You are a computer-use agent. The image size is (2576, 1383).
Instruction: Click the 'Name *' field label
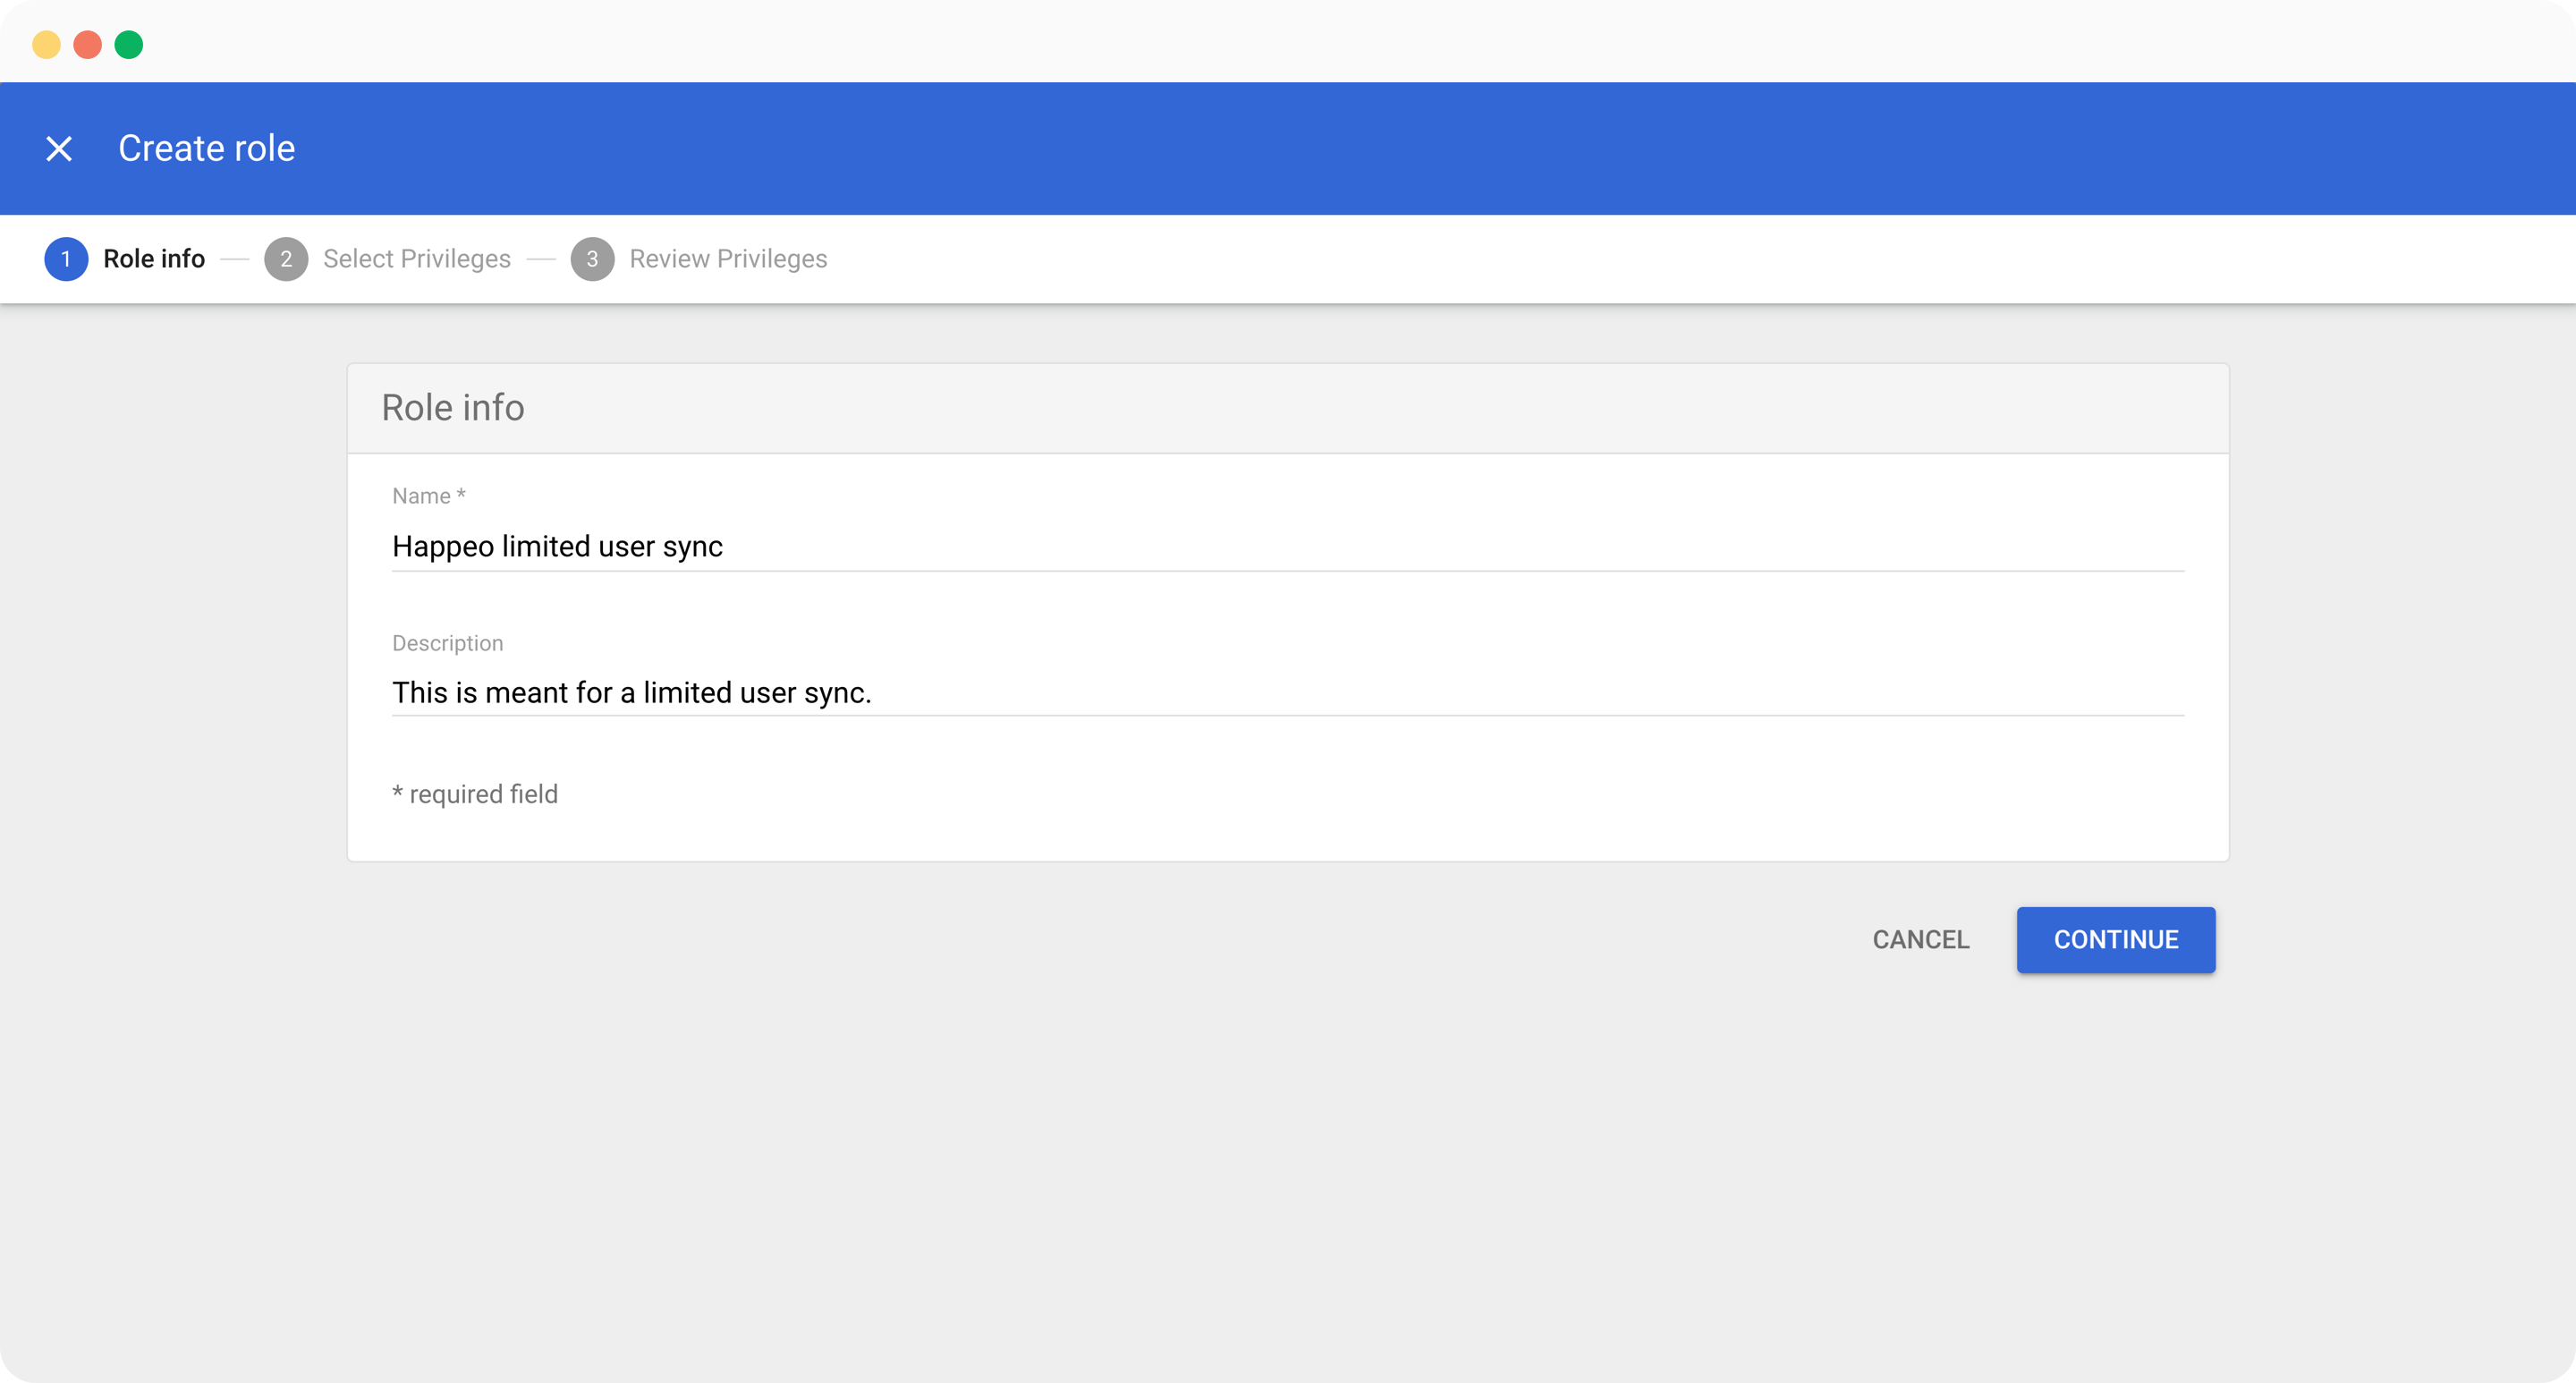pyautogui.click(x=429, y=496)
